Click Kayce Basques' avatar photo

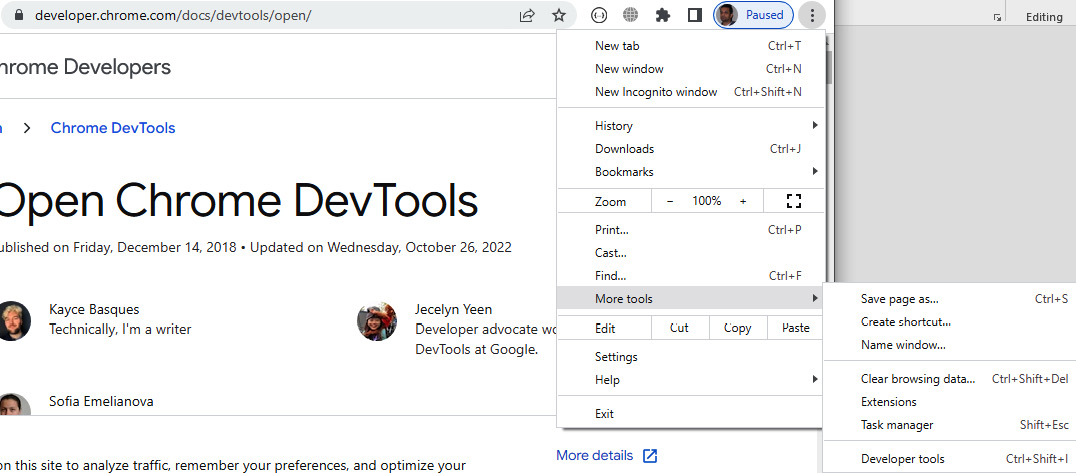pyautogui.click(x=12, y=321)
